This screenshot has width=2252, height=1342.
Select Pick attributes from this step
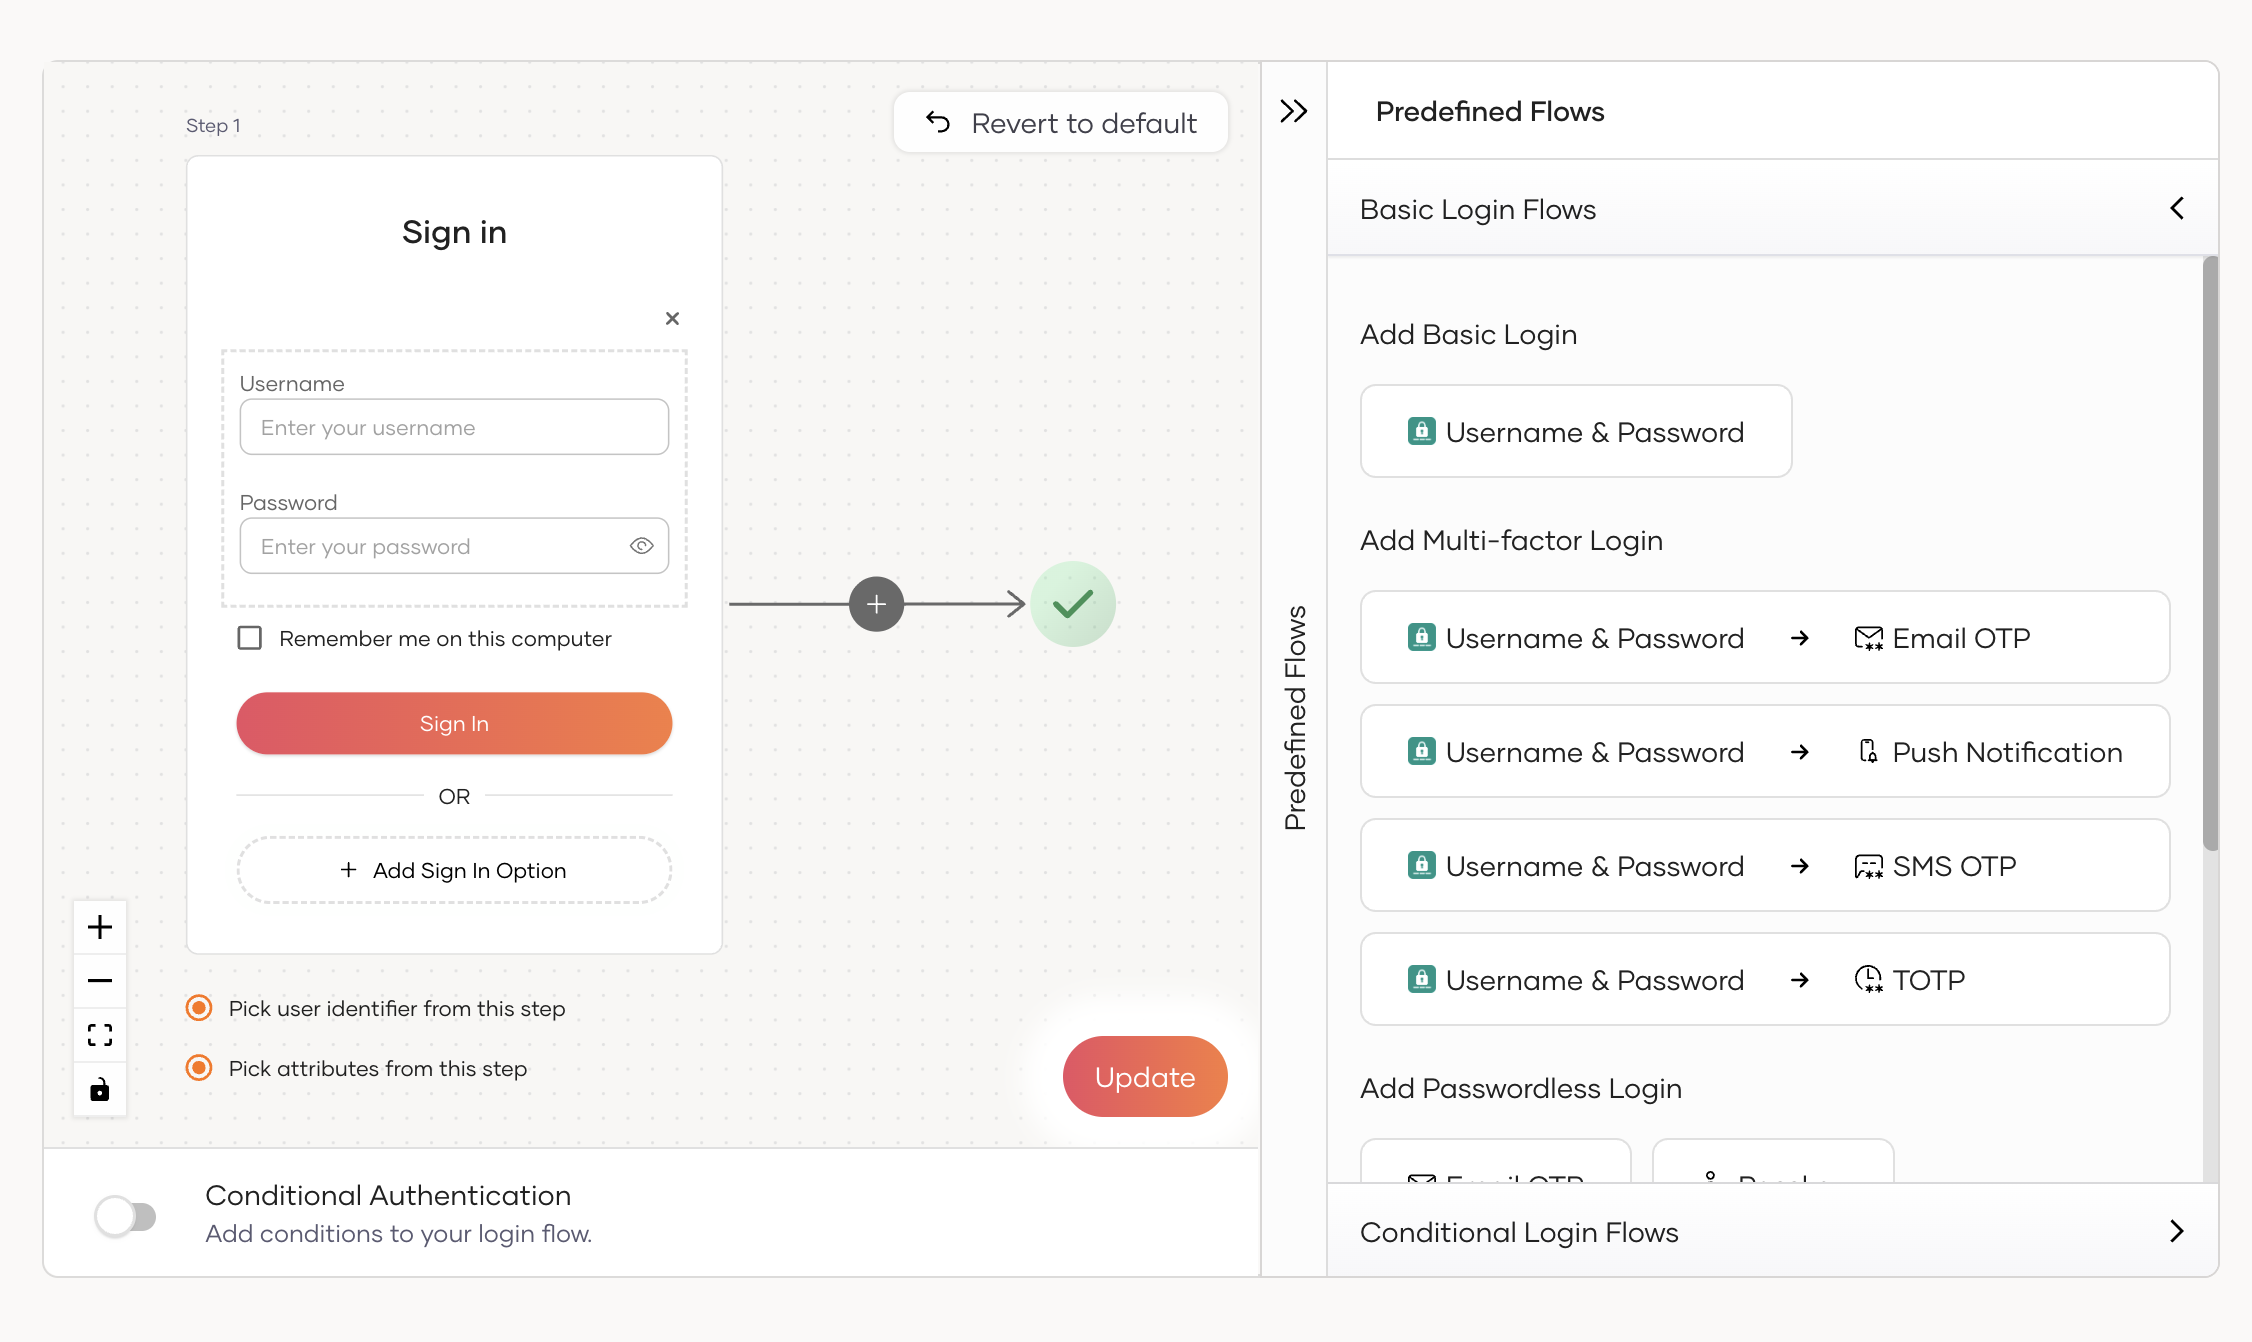[199, 1068]
